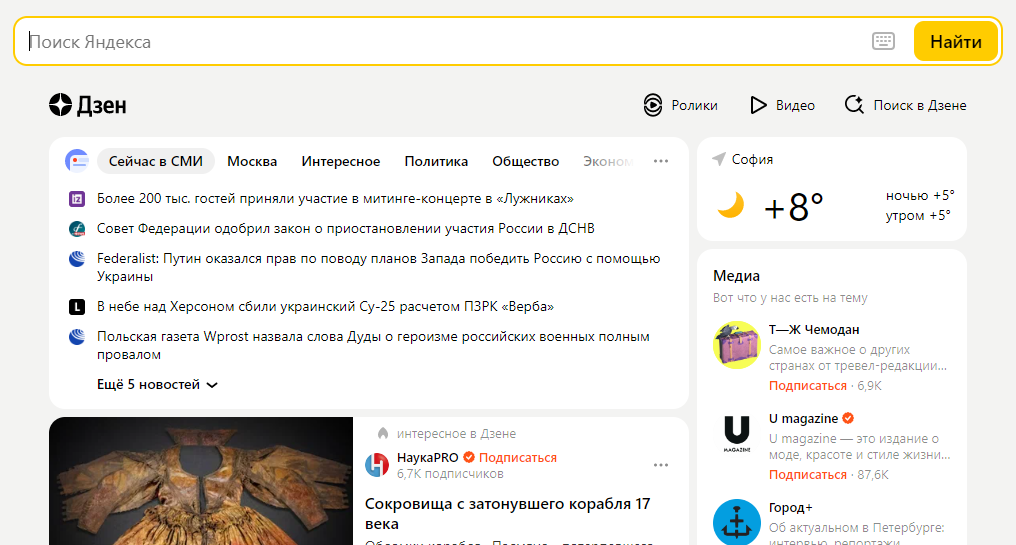This screenshot has height=545, width=1016.
Task: Click the утром +5° forecast
Action: coord(918,215)
